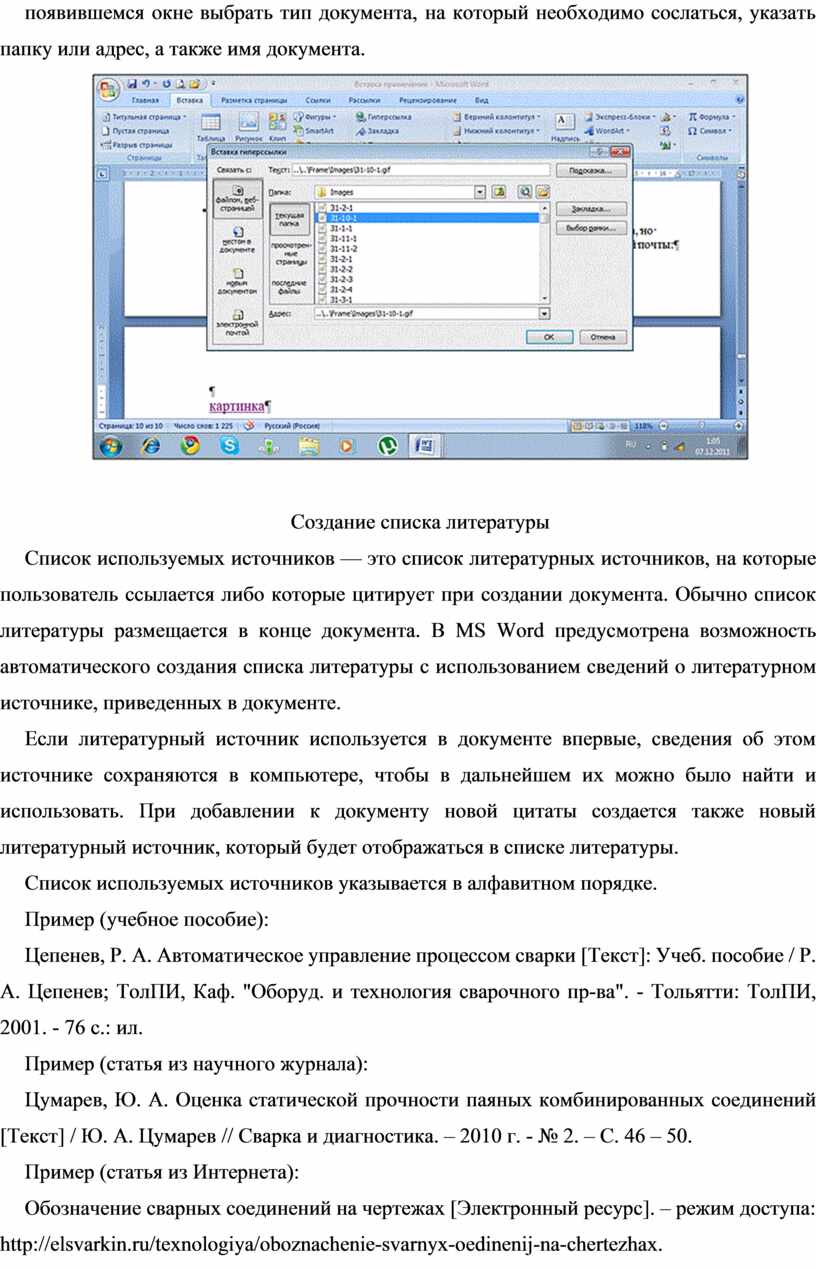Click the картинка hyperlink in document
The width and height of the screenshot is (816, 1270).
tap(236, 406)
